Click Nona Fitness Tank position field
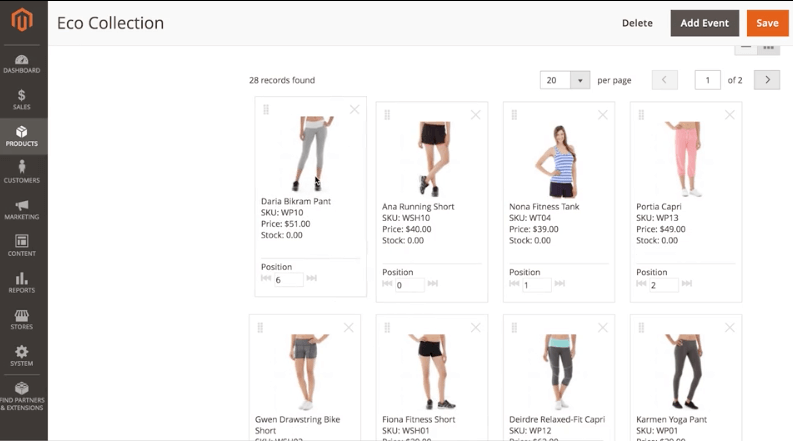Screen dimensions: 793x441 (x=537, y=285)
